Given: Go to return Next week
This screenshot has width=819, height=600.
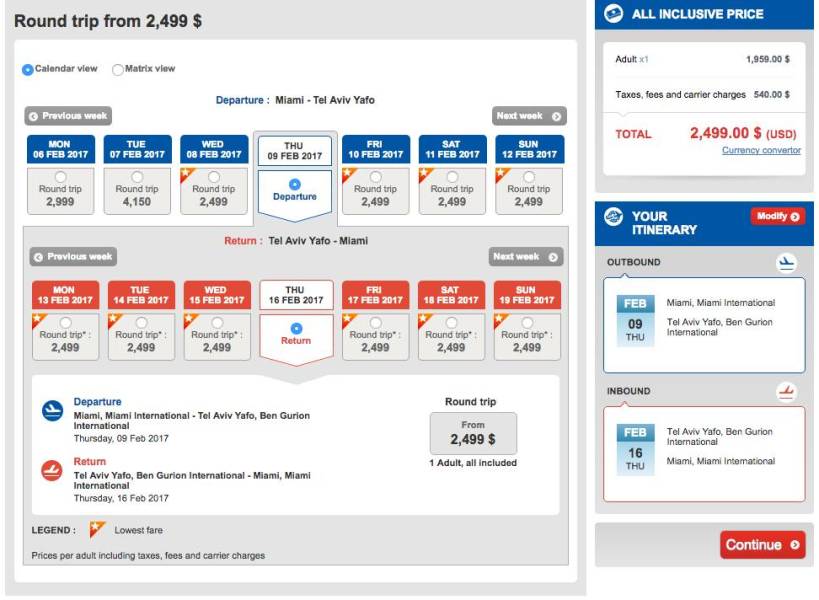Looking at the screenshot, I should [x=526, y=257].
